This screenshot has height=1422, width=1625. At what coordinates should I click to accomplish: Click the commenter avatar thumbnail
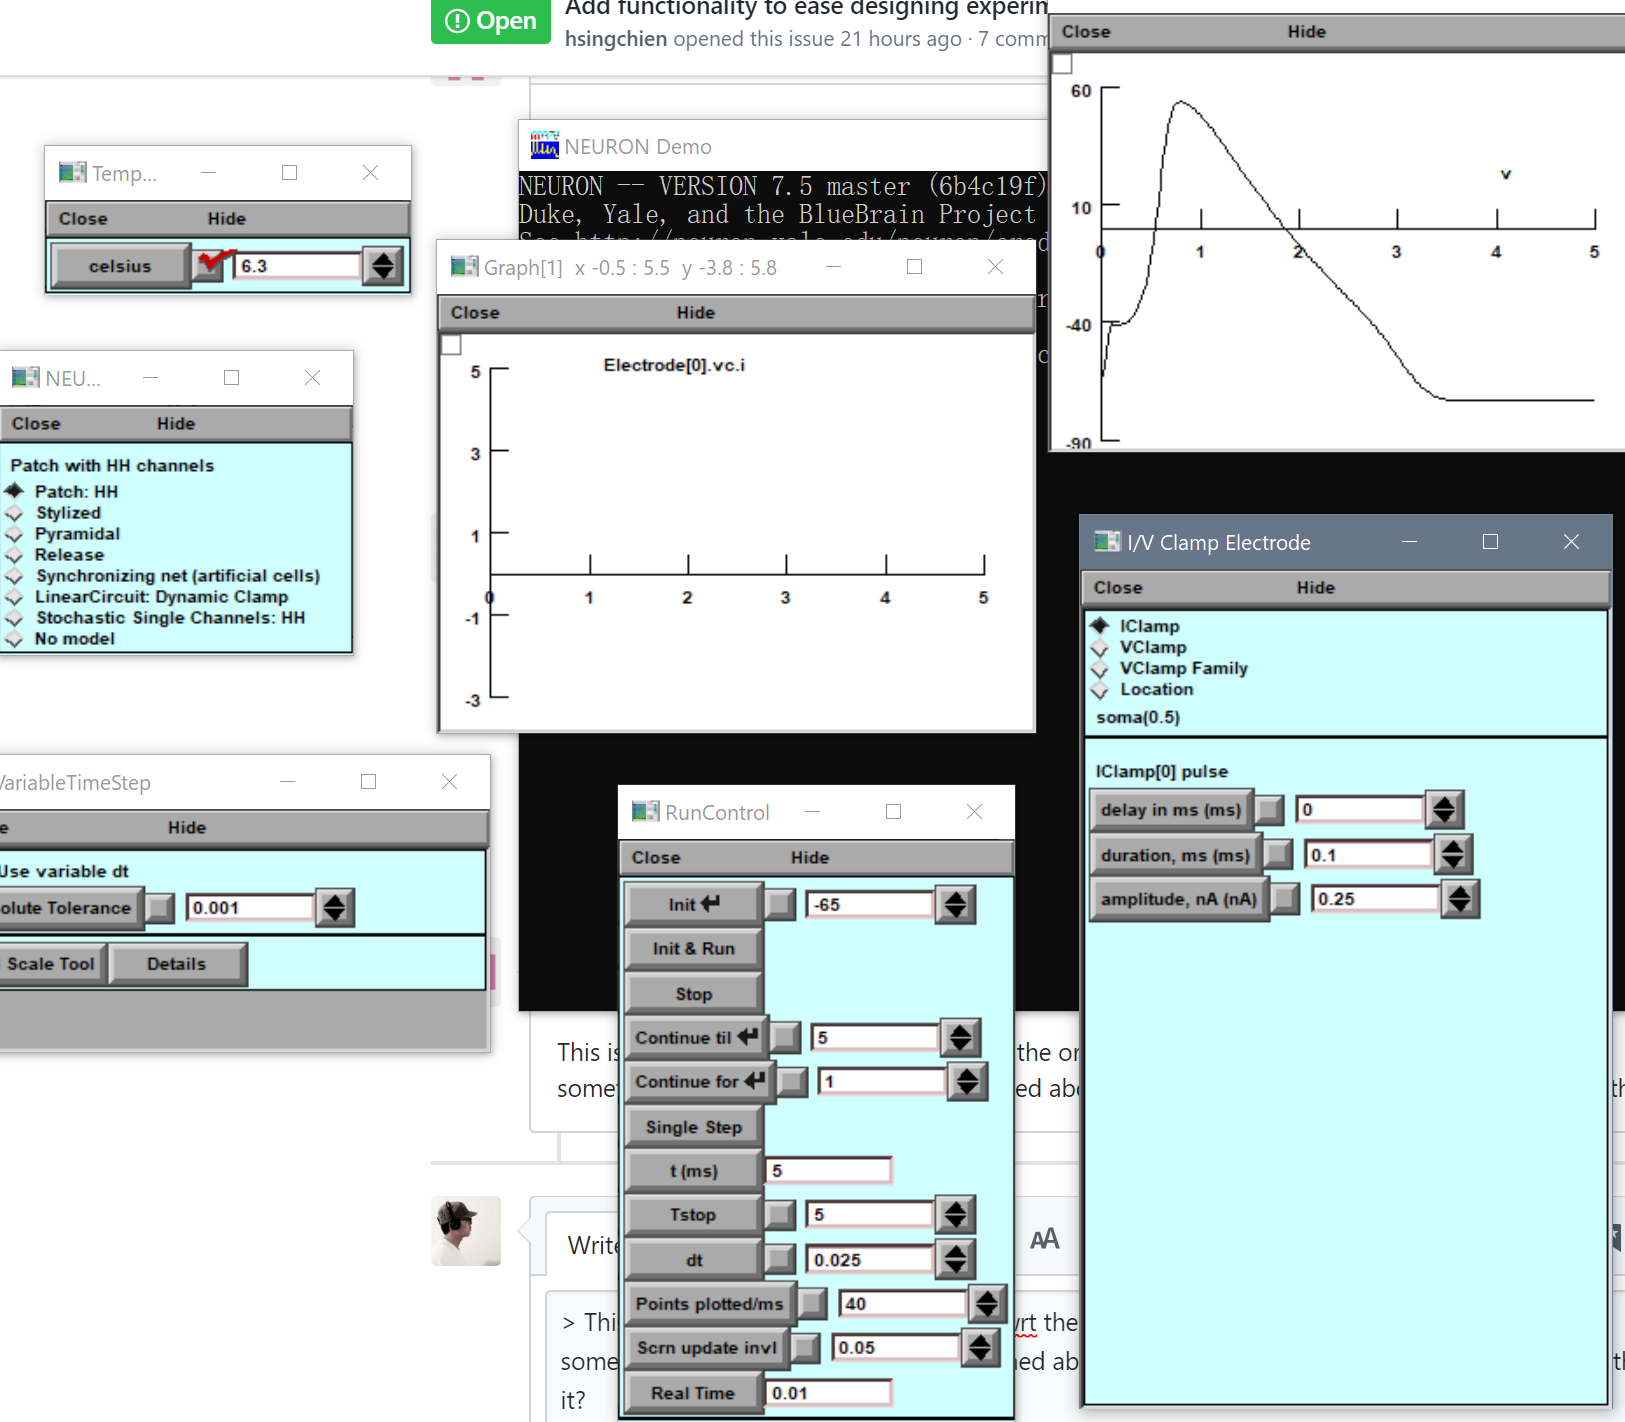pos(466,1231)
